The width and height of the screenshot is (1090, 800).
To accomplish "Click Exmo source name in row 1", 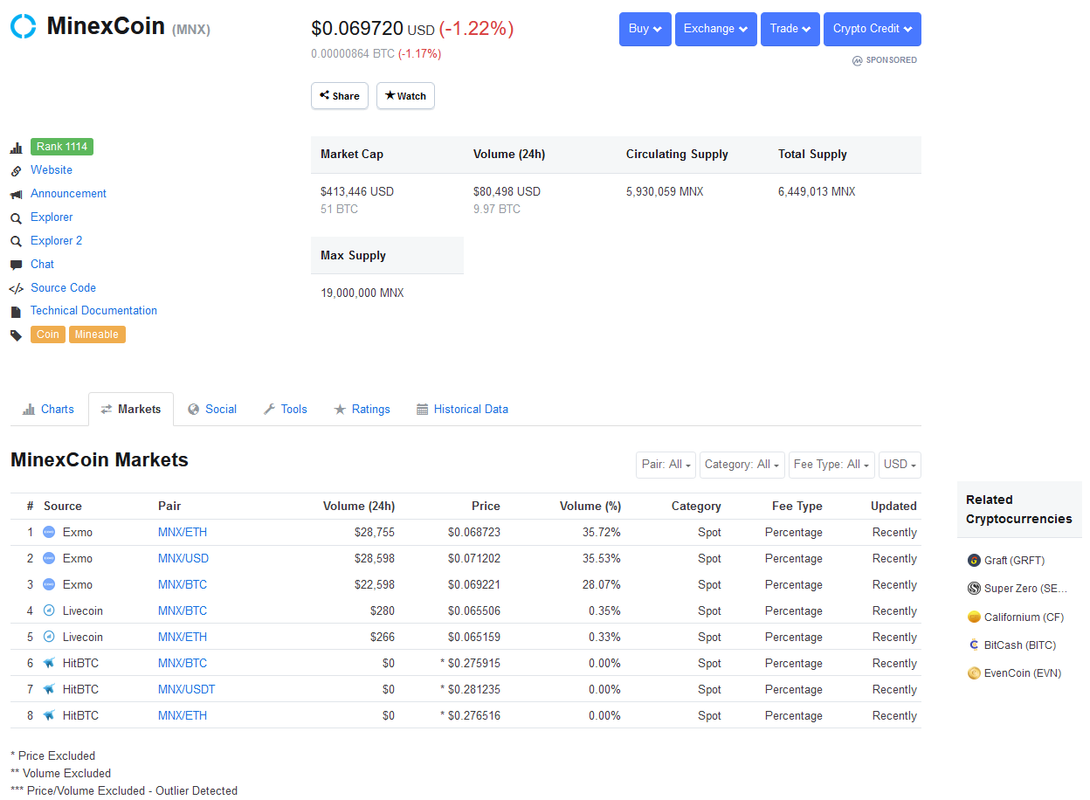I will tap(77, 533).
